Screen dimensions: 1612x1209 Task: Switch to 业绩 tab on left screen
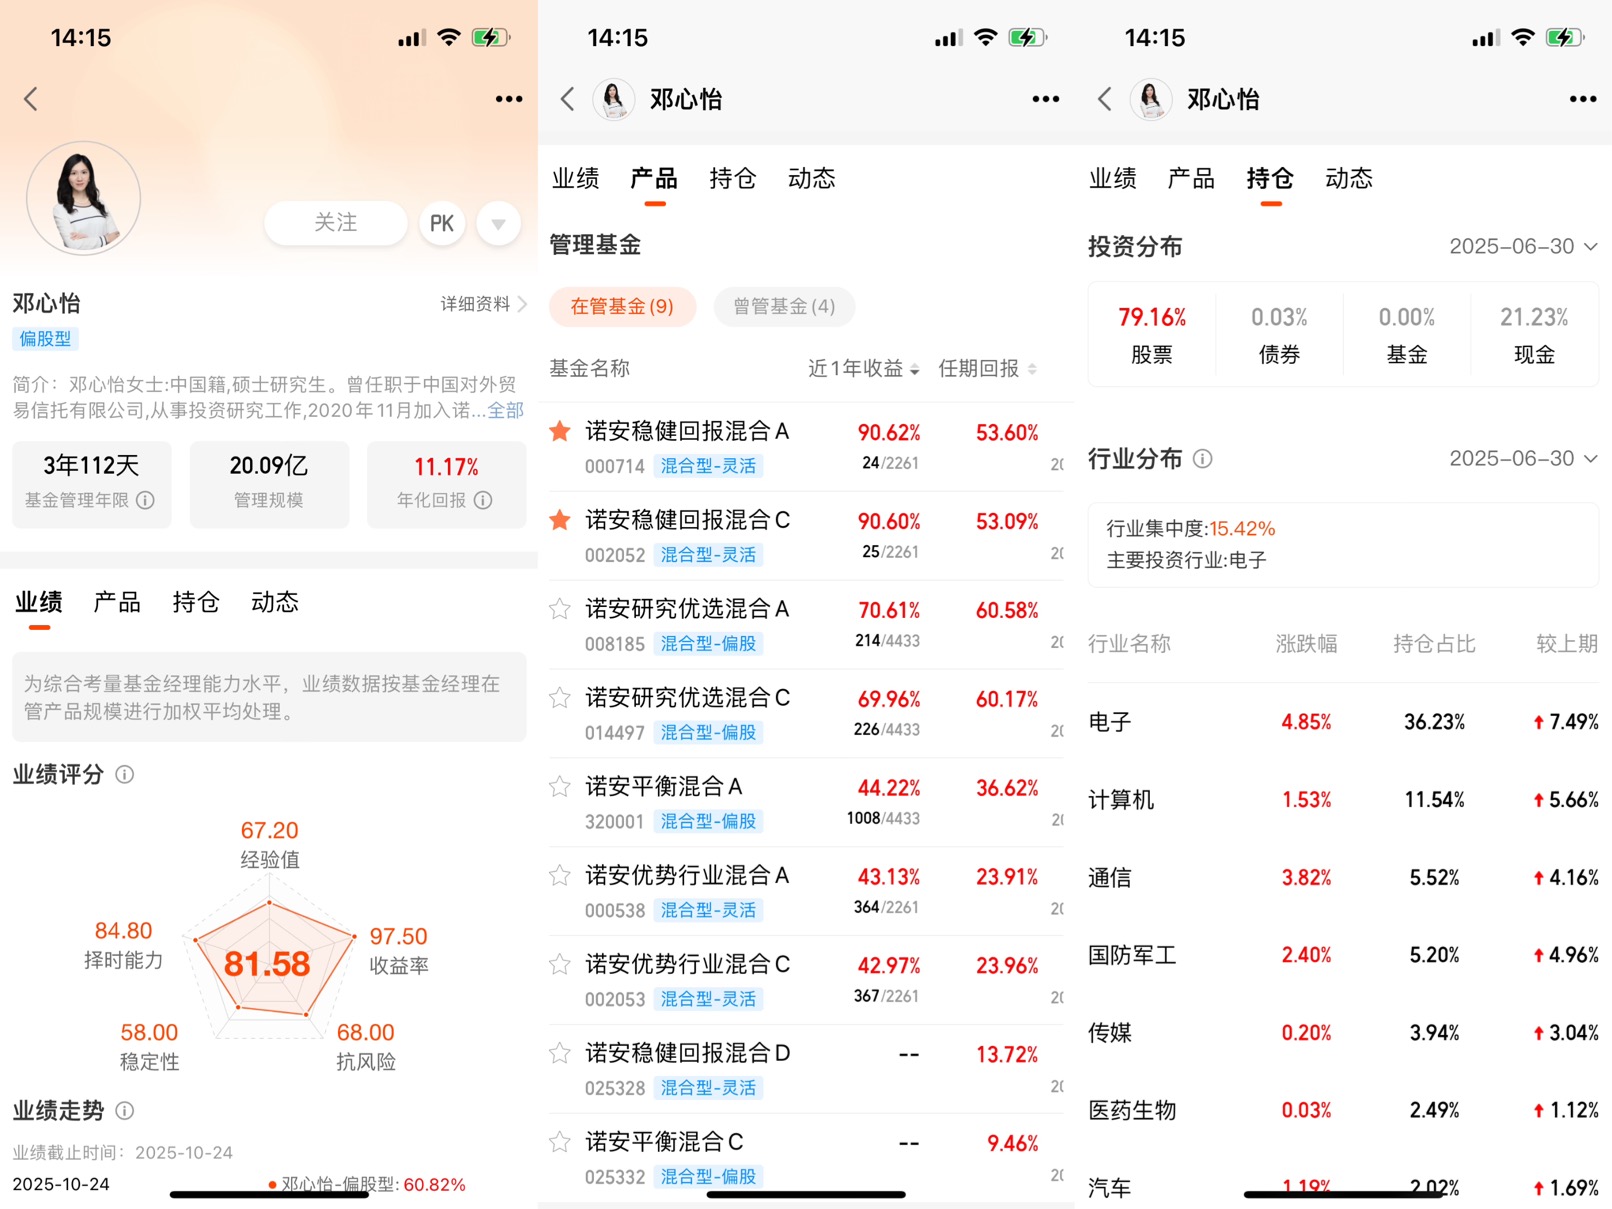click(x=39, y=603)
